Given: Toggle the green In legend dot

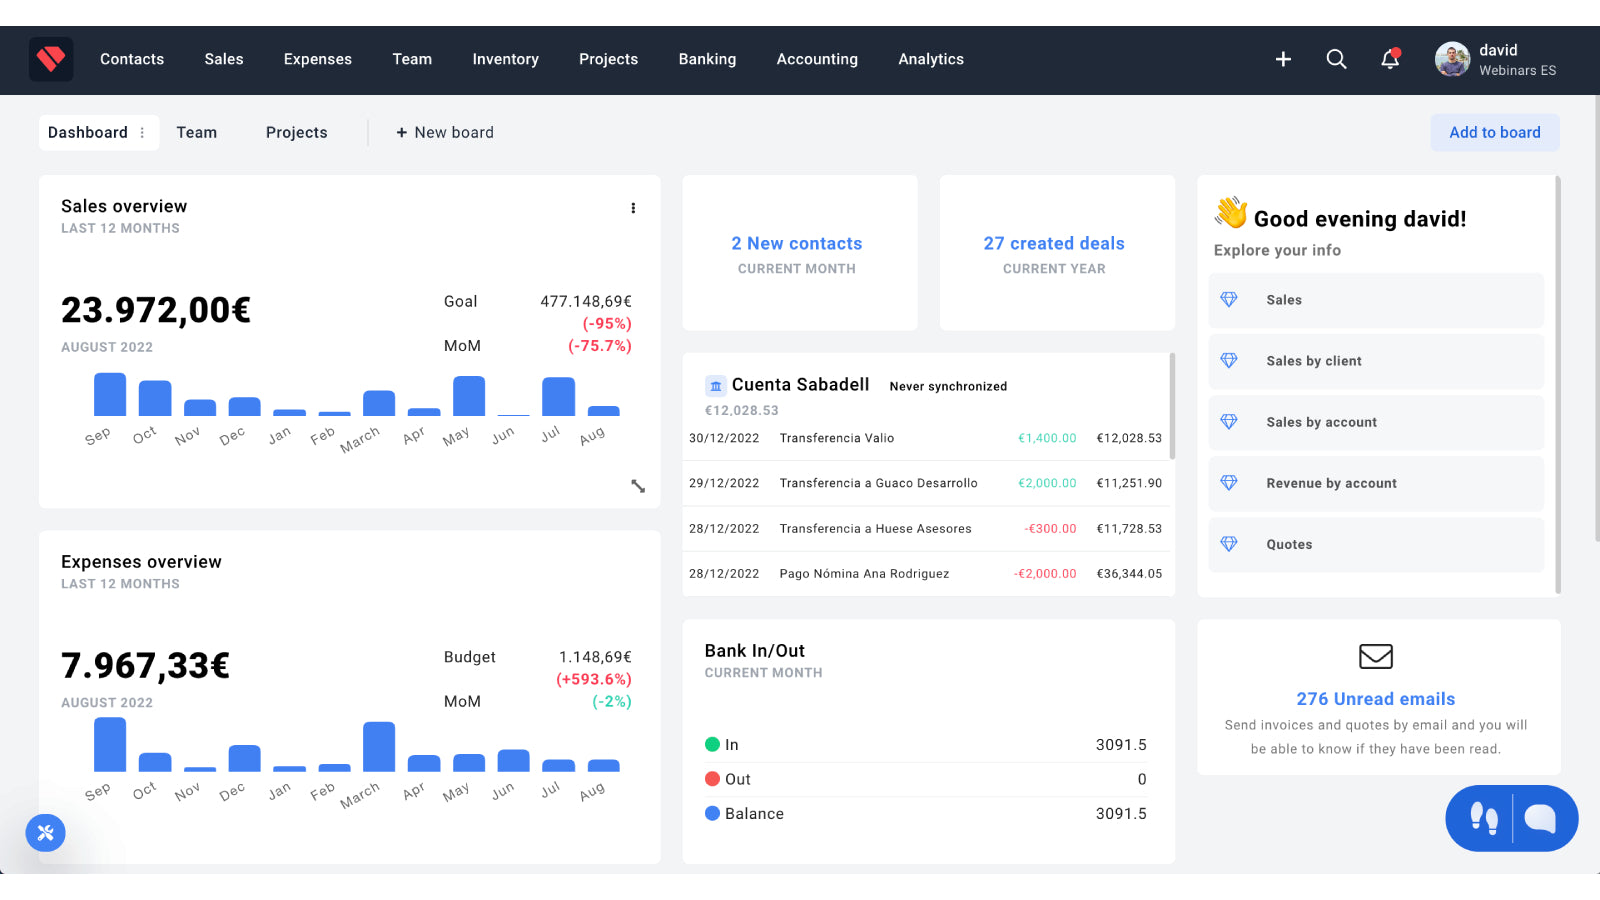Looking at the screenshot, I should pyautogui.click(x=712, y=744).
